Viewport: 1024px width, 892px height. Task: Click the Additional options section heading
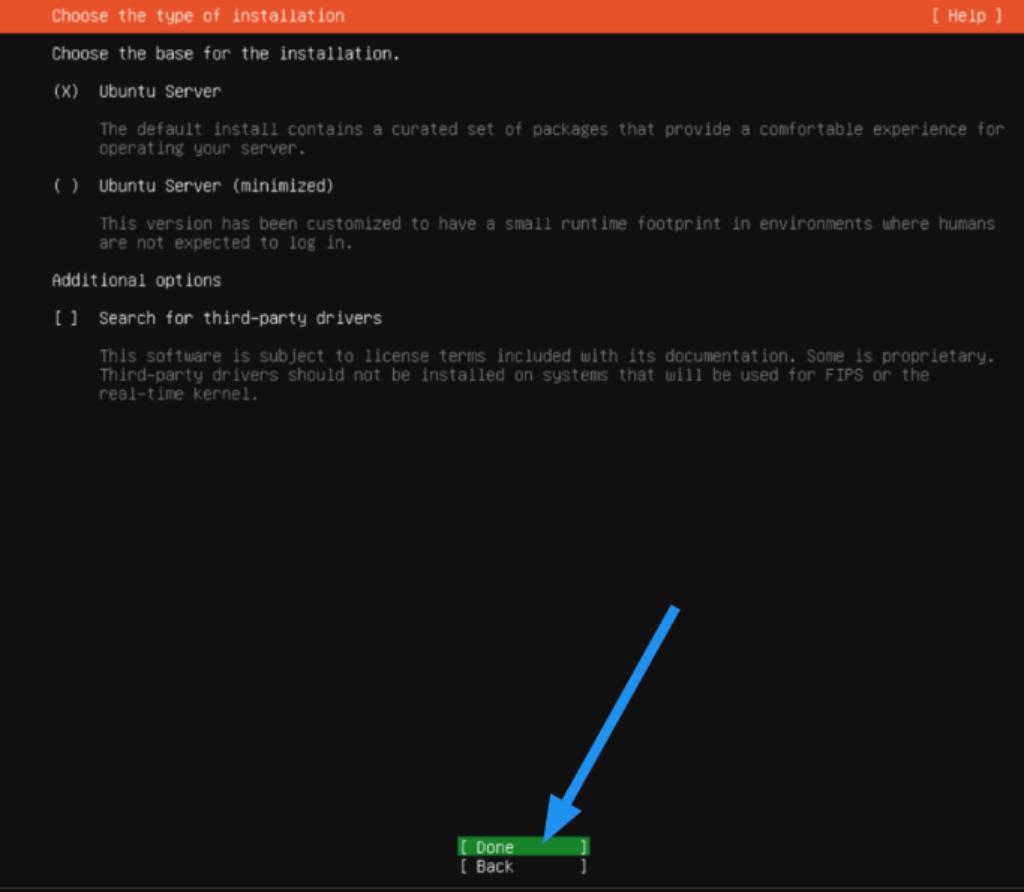[136, 280]
